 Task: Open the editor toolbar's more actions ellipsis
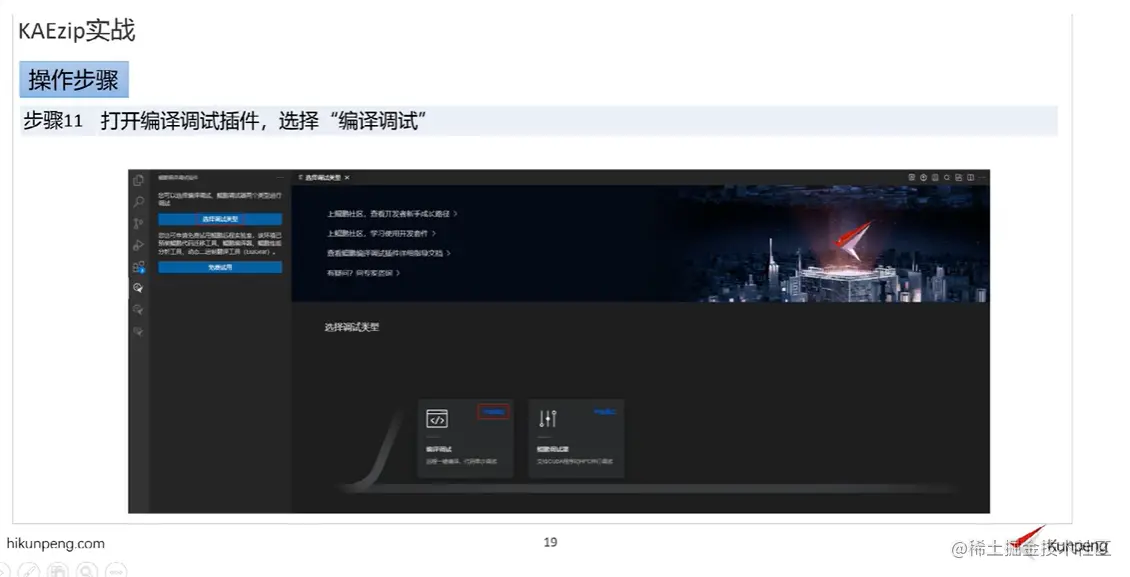tap(982, 177)
